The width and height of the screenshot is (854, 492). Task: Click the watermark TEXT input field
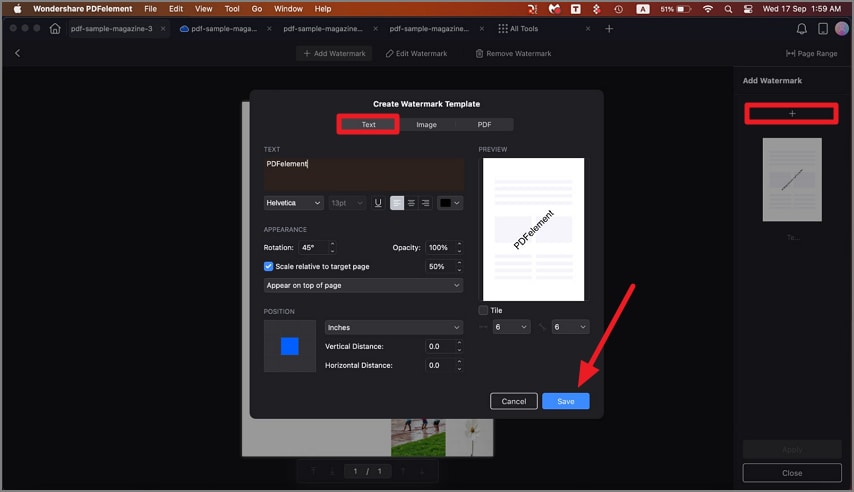[364, 173]
